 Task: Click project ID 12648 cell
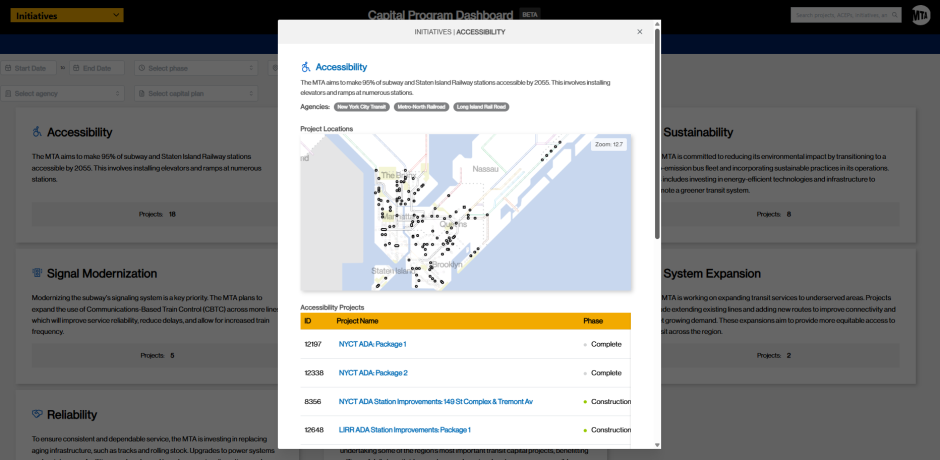314,430
